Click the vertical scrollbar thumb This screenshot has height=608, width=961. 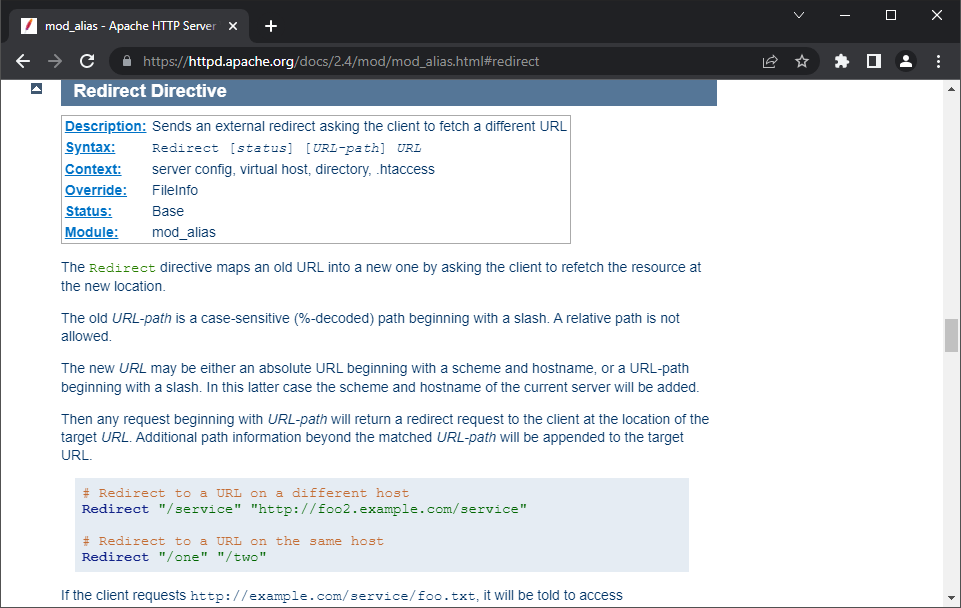951,335
